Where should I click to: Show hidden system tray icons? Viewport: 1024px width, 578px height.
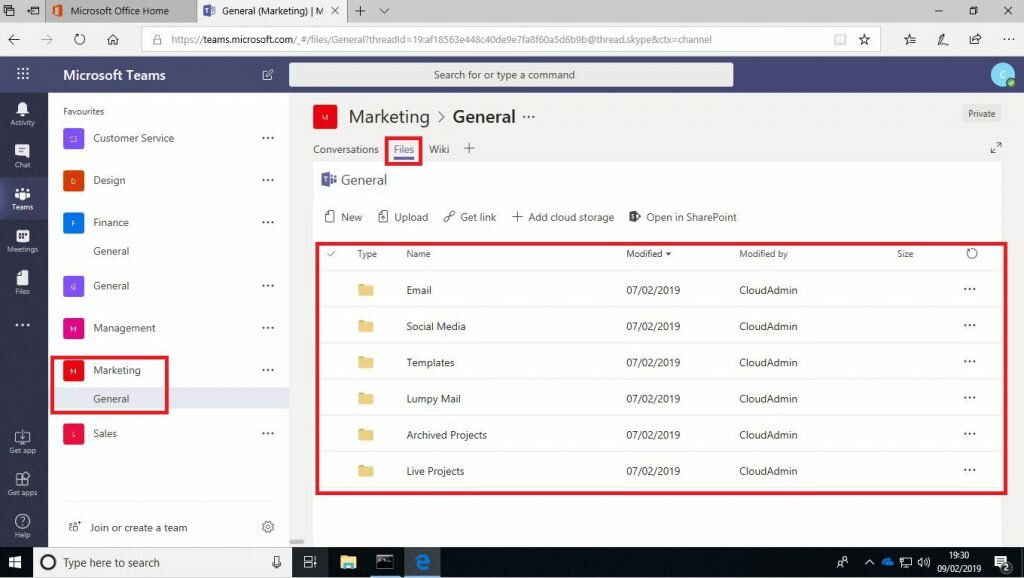tap(869, 562)
